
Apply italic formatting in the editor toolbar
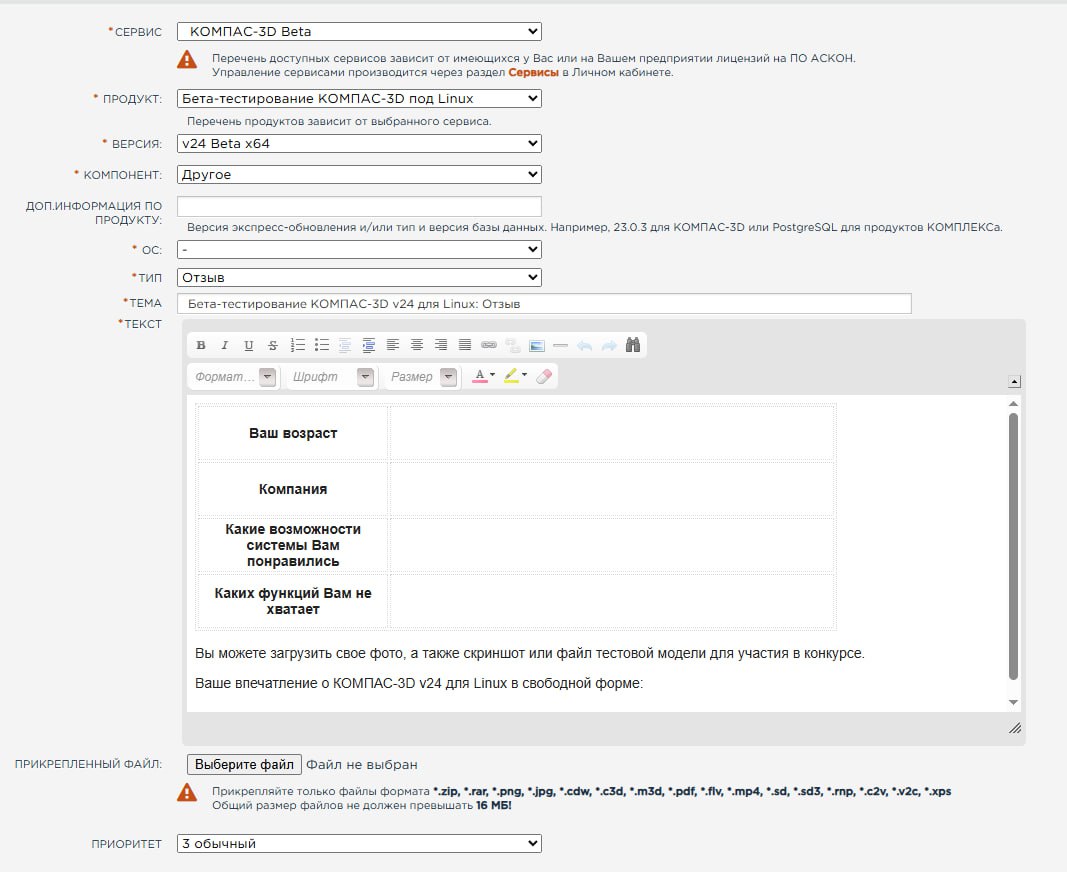pos(225,345)
